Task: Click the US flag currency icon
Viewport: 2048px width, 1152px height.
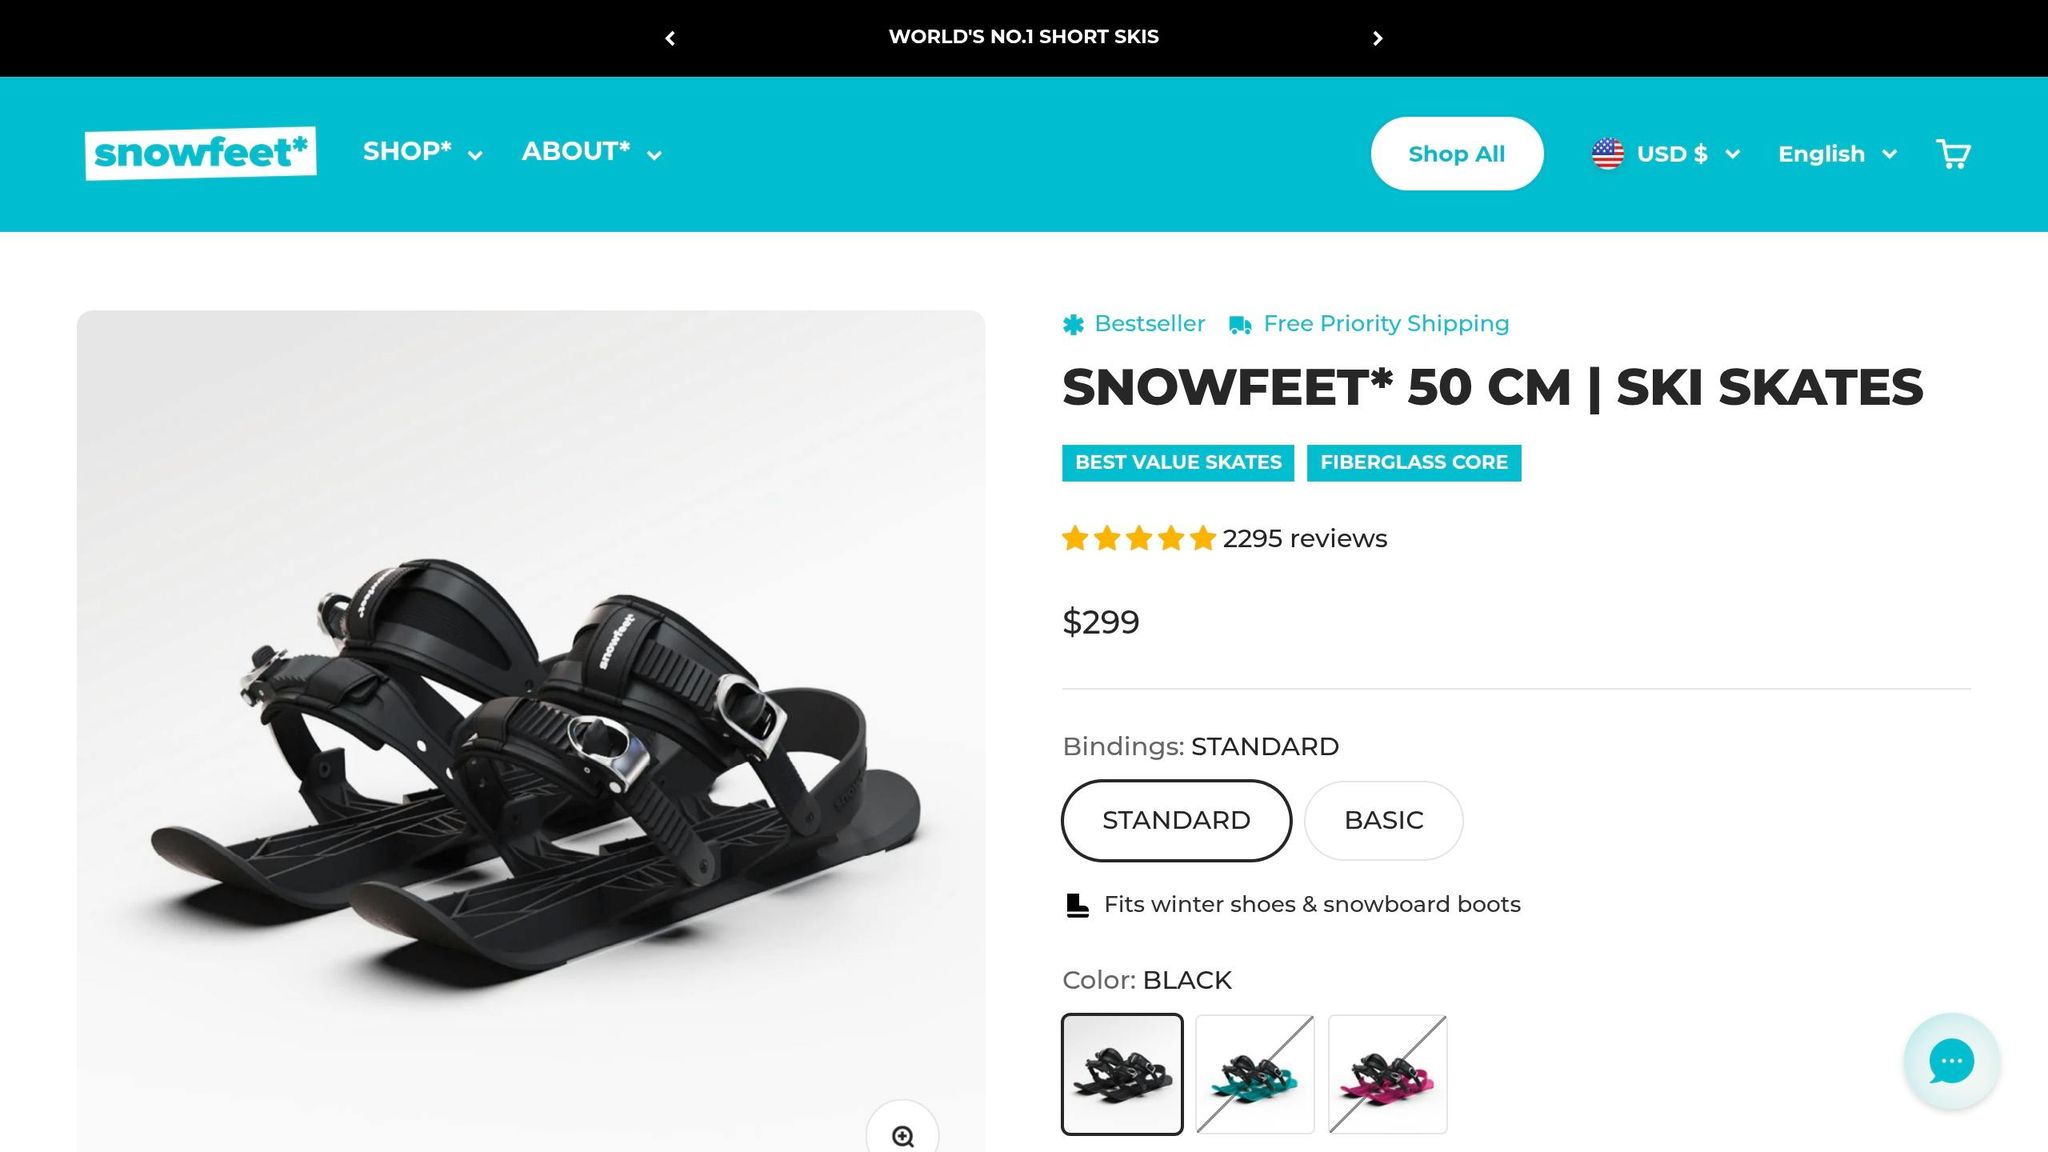Action: coord(1608,153)
